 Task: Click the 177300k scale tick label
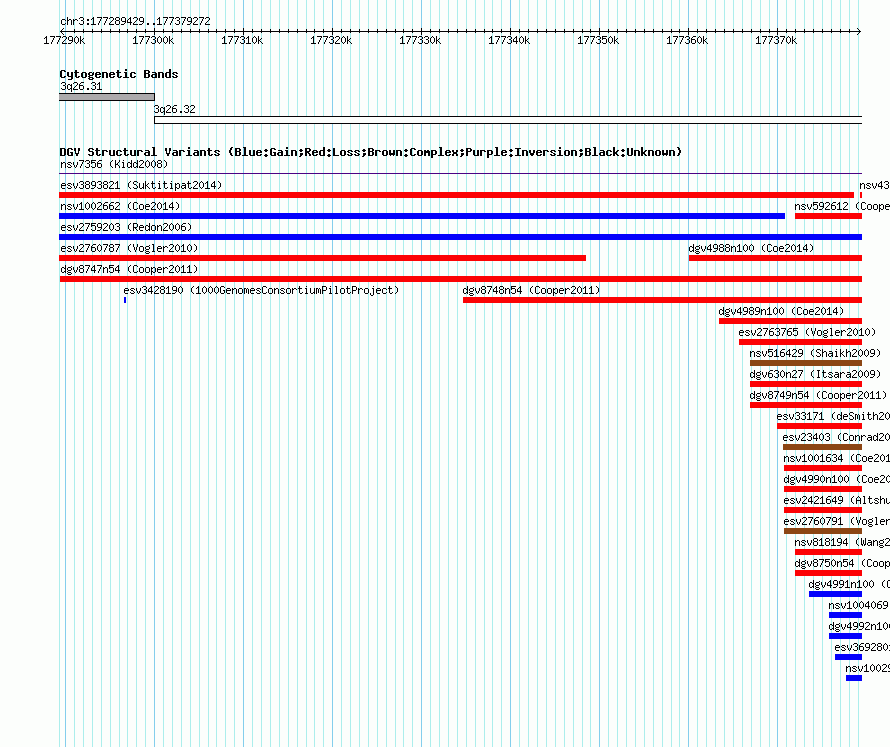(153, 40)
